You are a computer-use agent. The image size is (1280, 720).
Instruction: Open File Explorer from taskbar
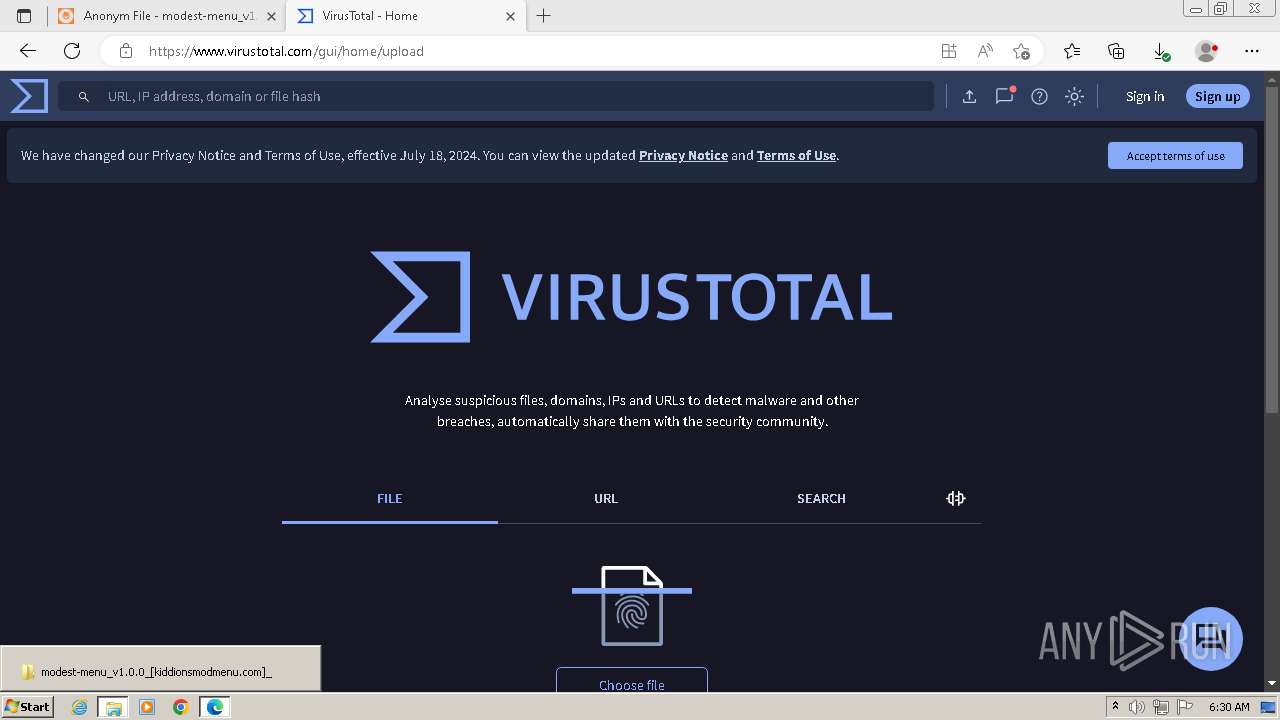(113, 707)
